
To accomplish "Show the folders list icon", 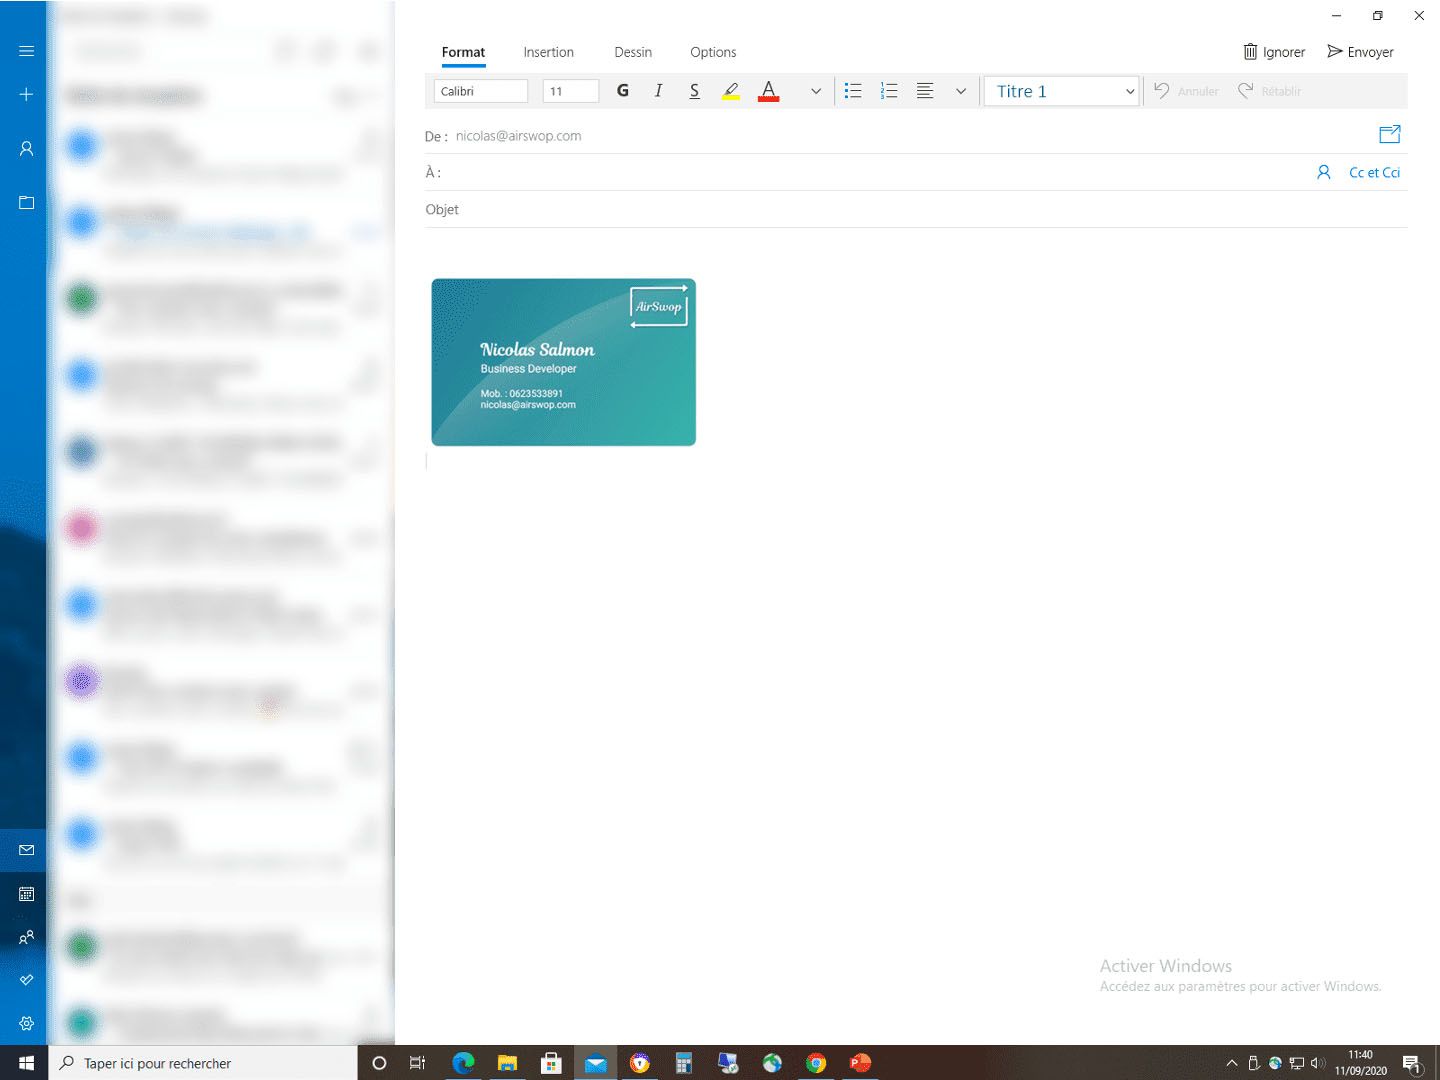I will [27, 202].
